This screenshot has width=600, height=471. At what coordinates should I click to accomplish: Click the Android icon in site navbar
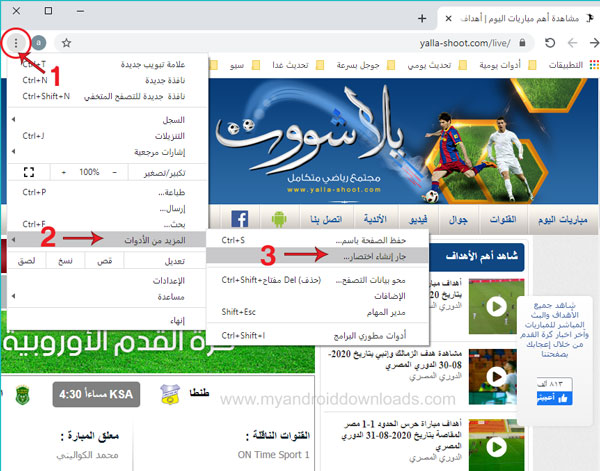279,219
